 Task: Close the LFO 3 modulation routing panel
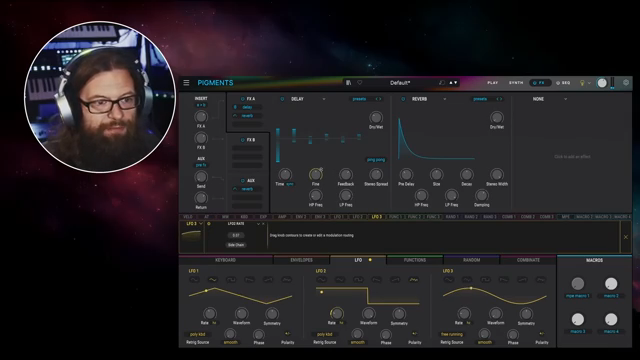point(626,237)
